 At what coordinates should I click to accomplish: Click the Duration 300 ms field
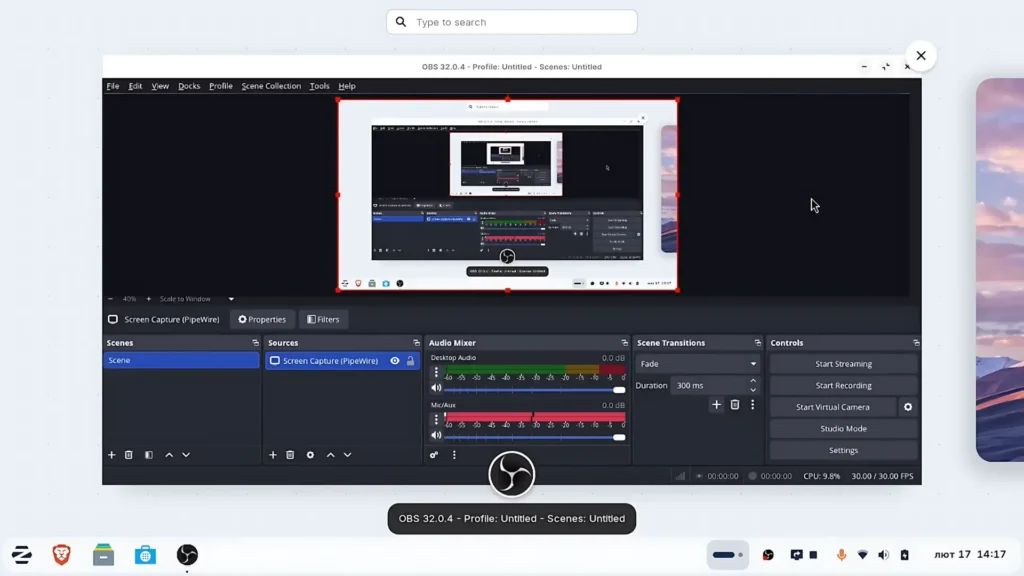coord(709,385)
